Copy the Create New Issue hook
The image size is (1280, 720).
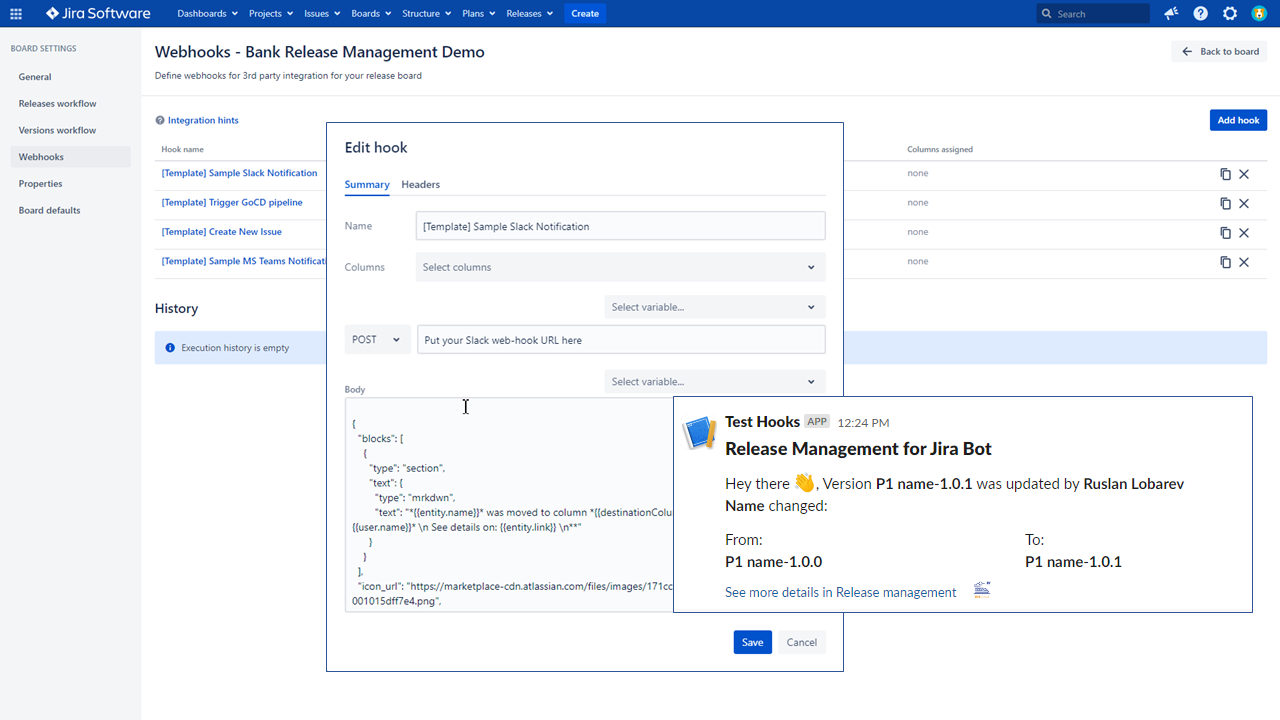pos(1225,233)
